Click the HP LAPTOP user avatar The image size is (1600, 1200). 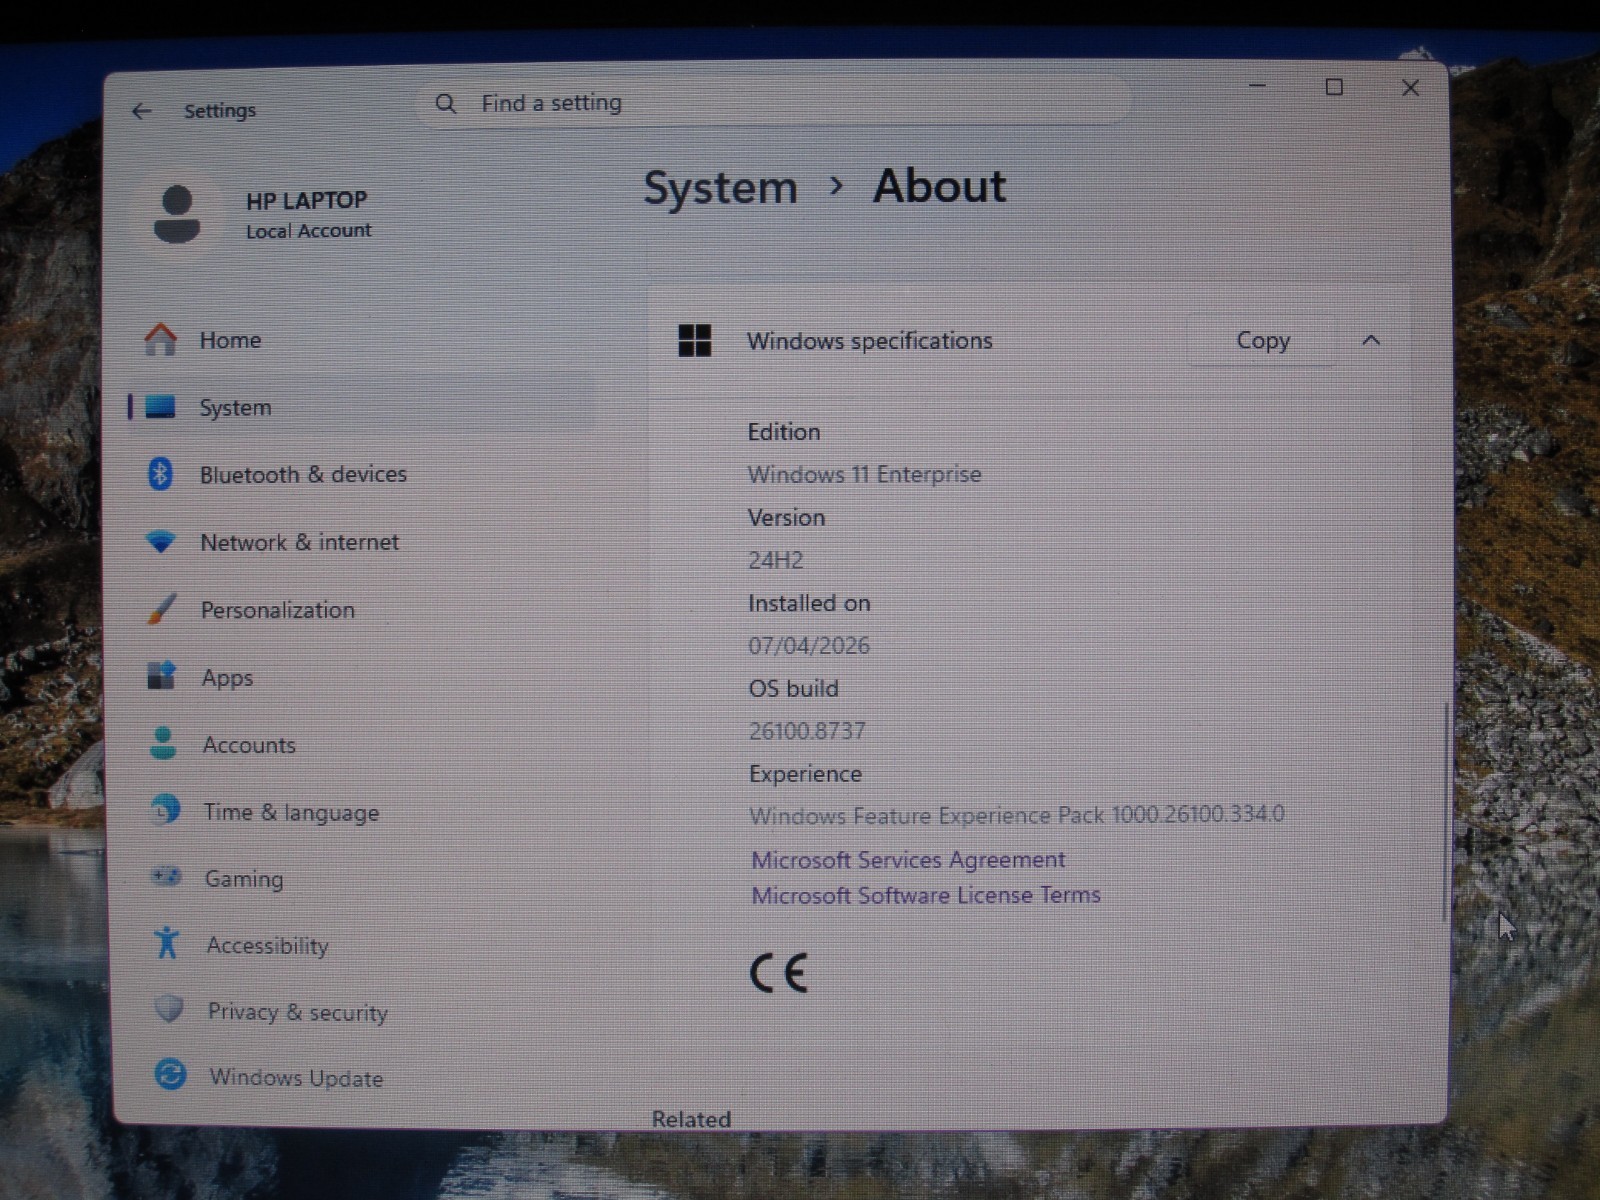click(177, 213)
